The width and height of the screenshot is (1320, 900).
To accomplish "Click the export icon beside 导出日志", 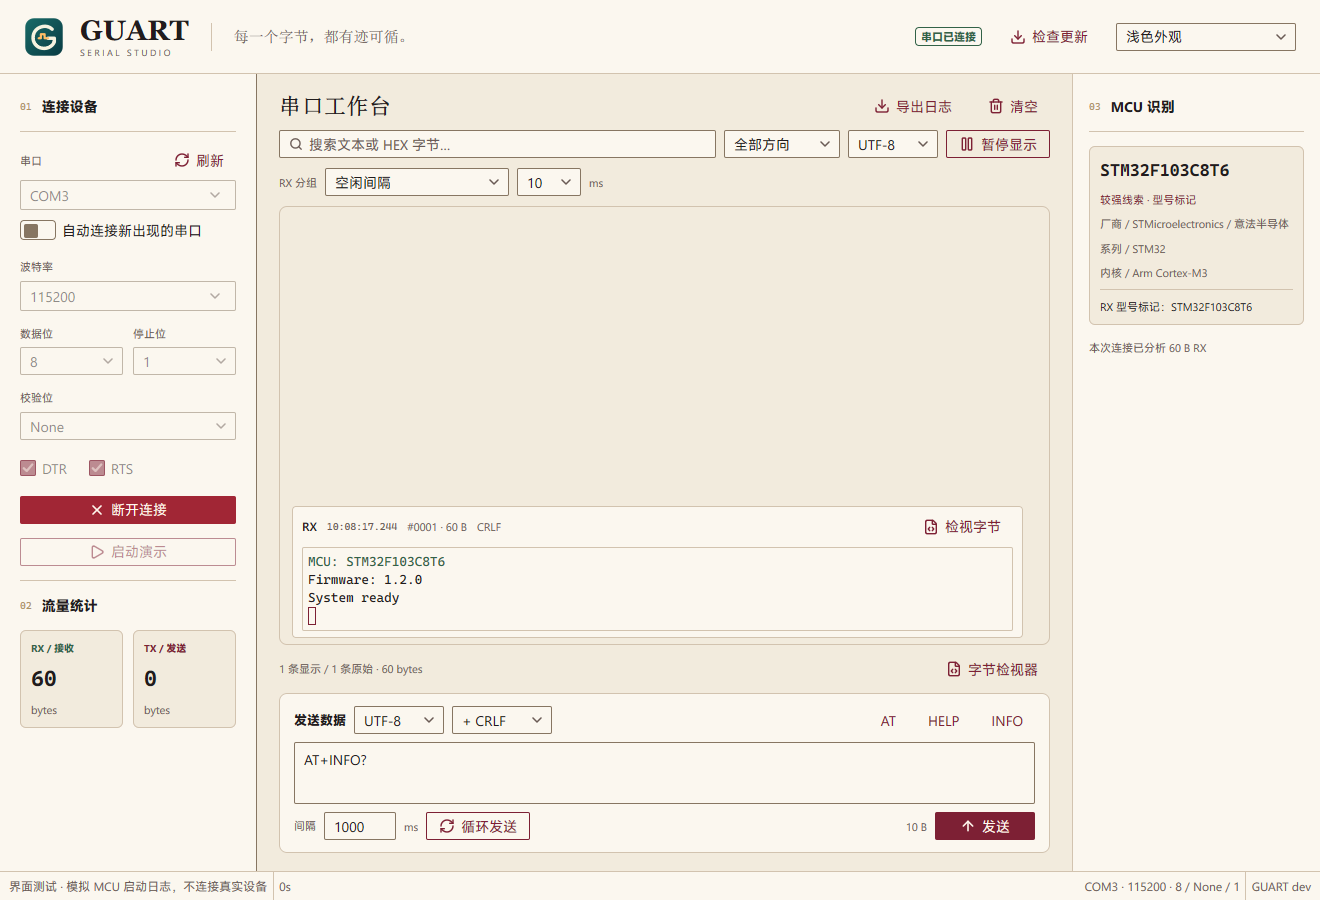I will 882,106.
